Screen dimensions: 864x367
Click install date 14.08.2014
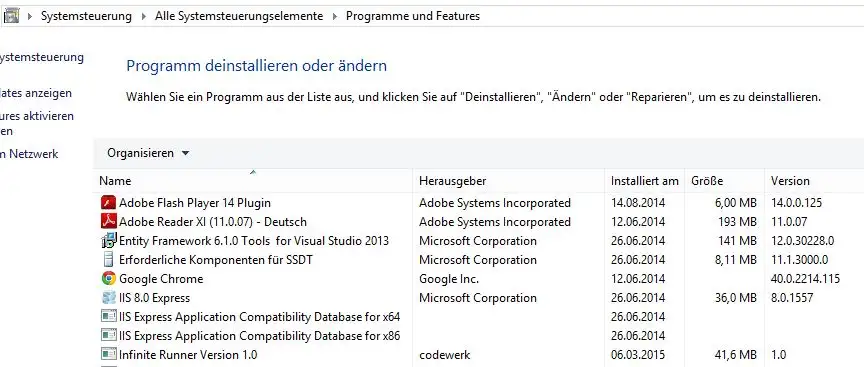click(638, 203)
